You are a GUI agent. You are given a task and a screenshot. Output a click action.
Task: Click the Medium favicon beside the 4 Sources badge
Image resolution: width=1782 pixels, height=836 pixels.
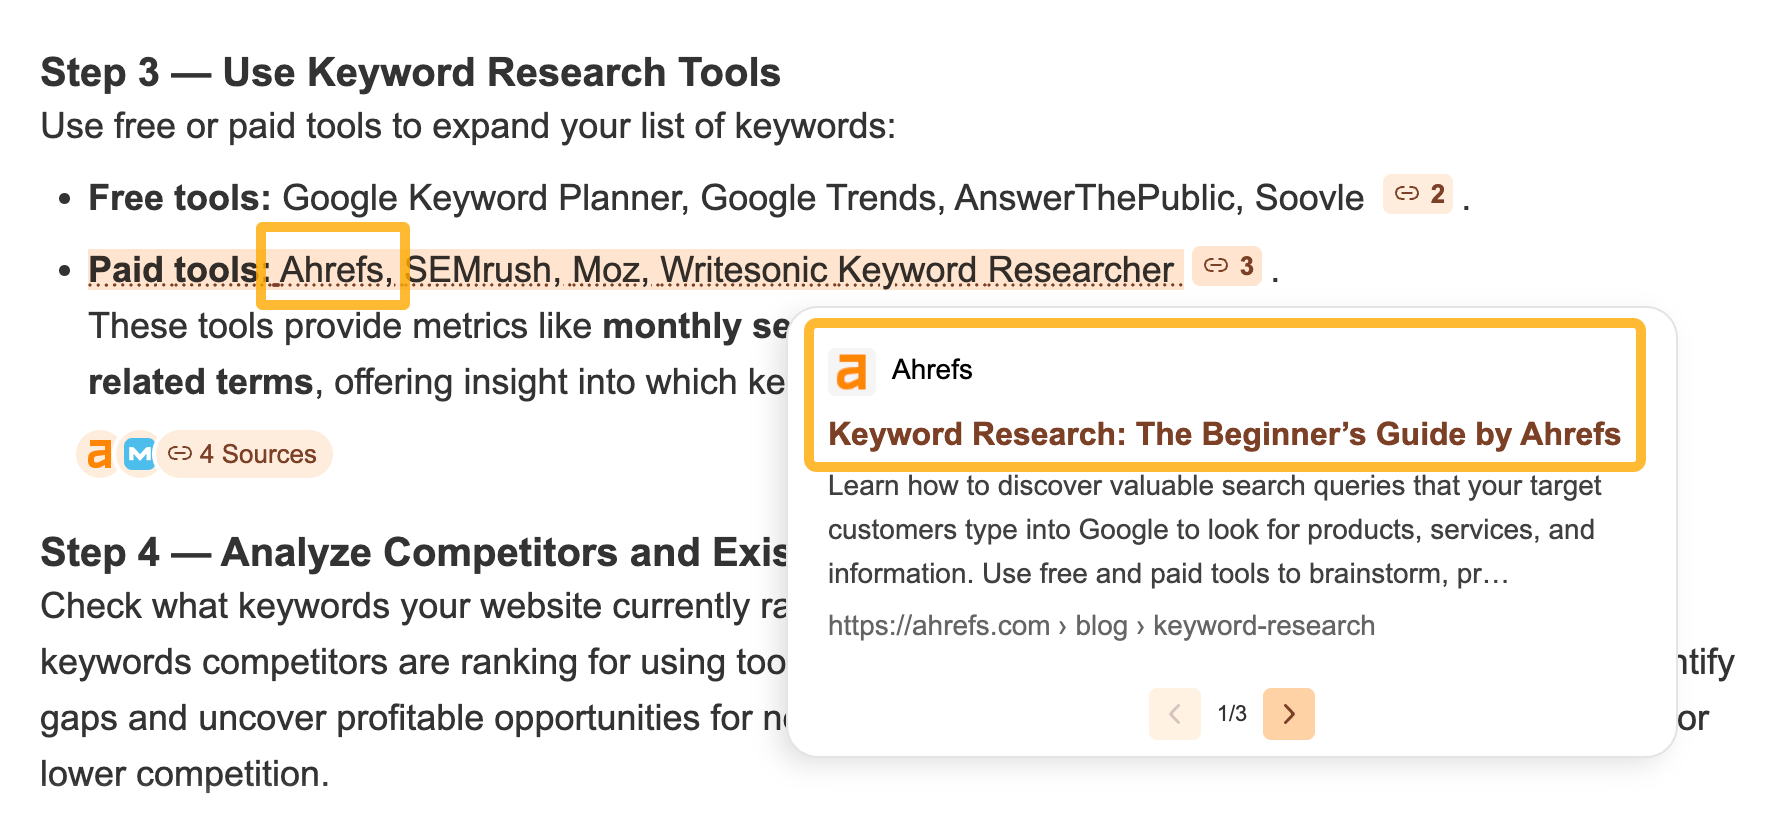point(139,453)
